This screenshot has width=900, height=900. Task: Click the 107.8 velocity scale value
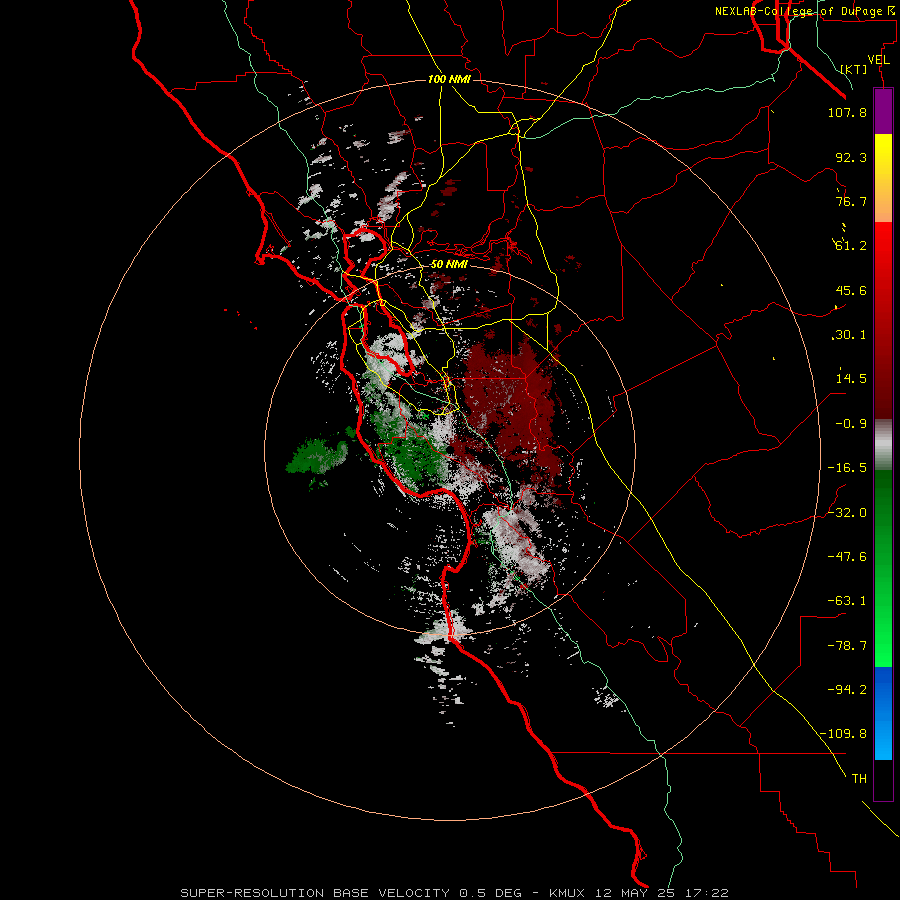[x=847, y=112]
